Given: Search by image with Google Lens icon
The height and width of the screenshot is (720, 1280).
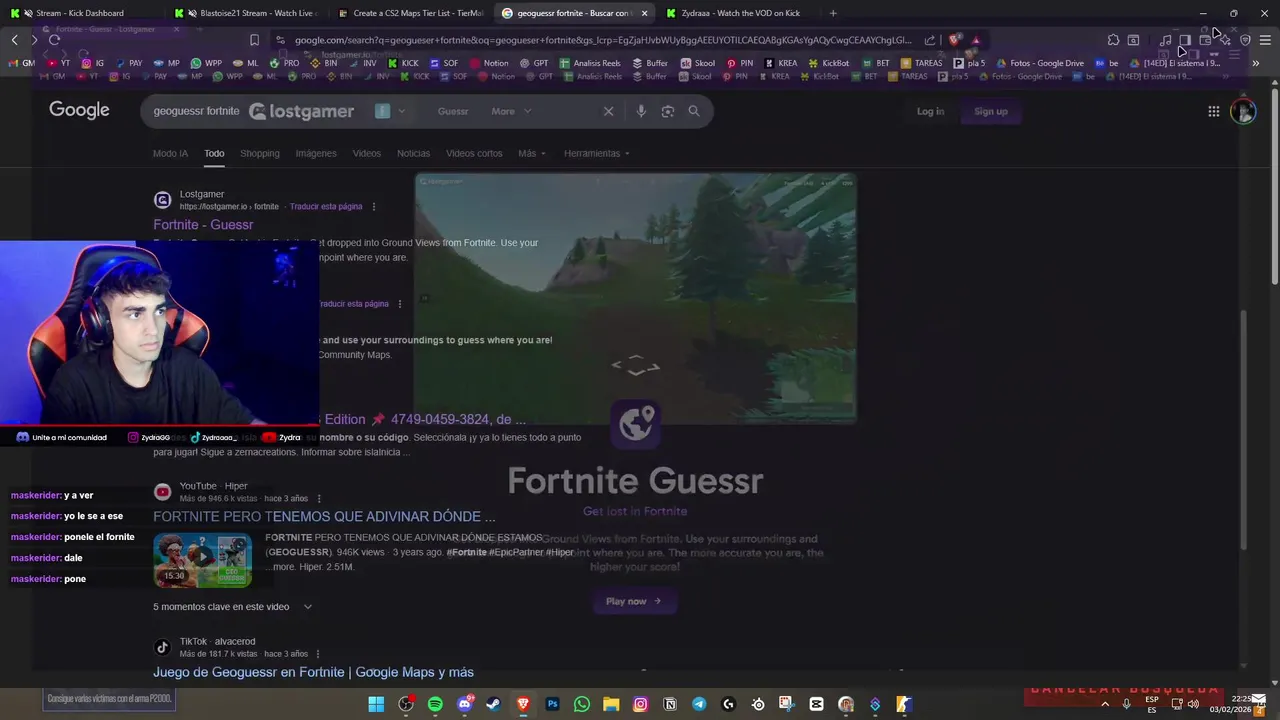Looking at the screenshot, I should (668, 111).
